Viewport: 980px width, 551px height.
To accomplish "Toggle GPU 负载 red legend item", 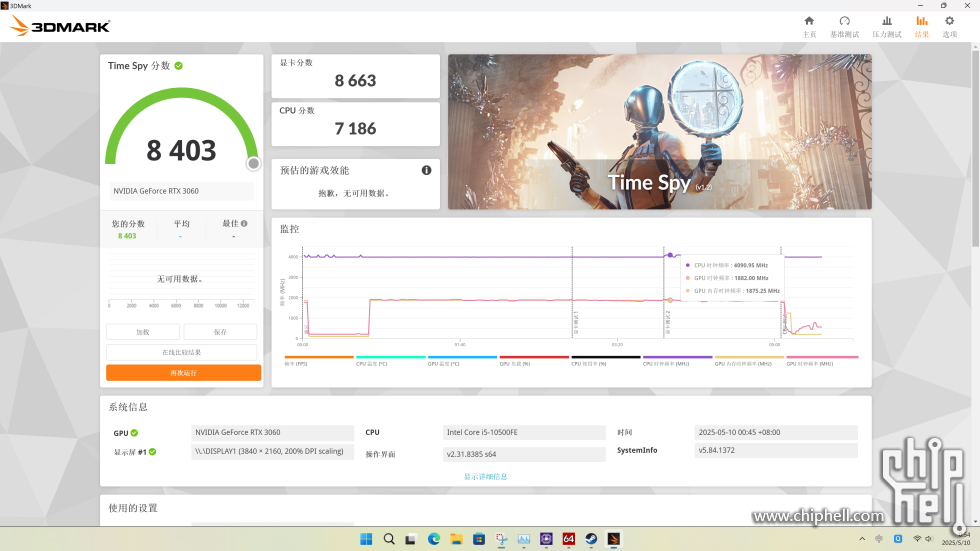I will 534,360.
